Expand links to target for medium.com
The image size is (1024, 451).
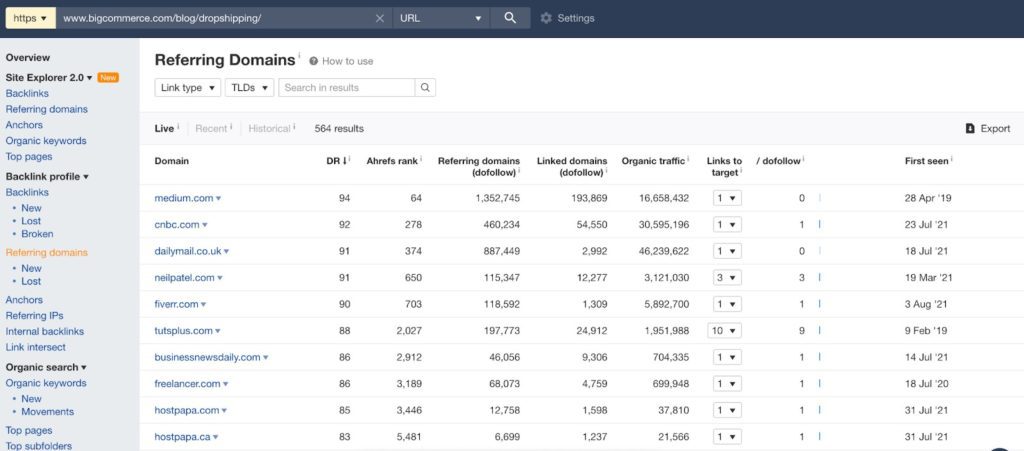727,198
